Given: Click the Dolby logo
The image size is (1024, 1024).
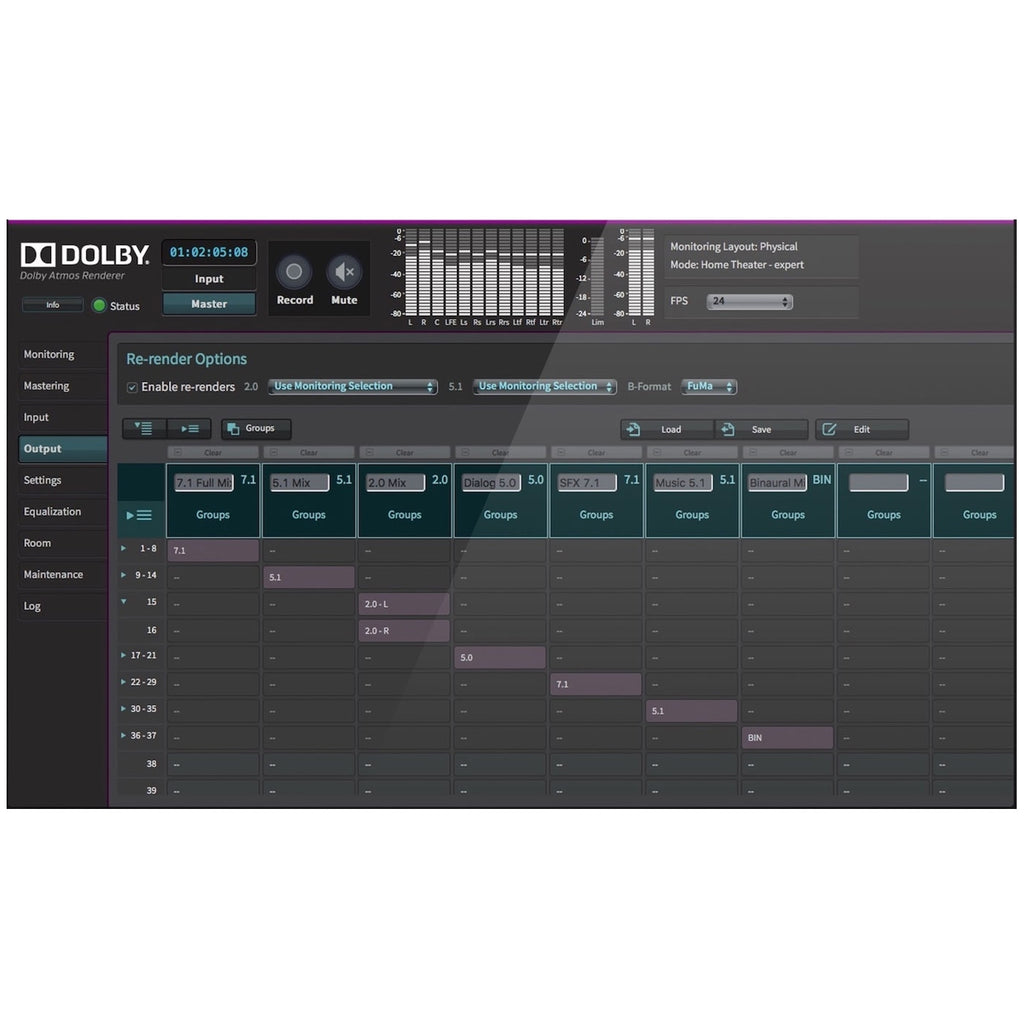Looking at the screenshot, I should pos(85,255).
